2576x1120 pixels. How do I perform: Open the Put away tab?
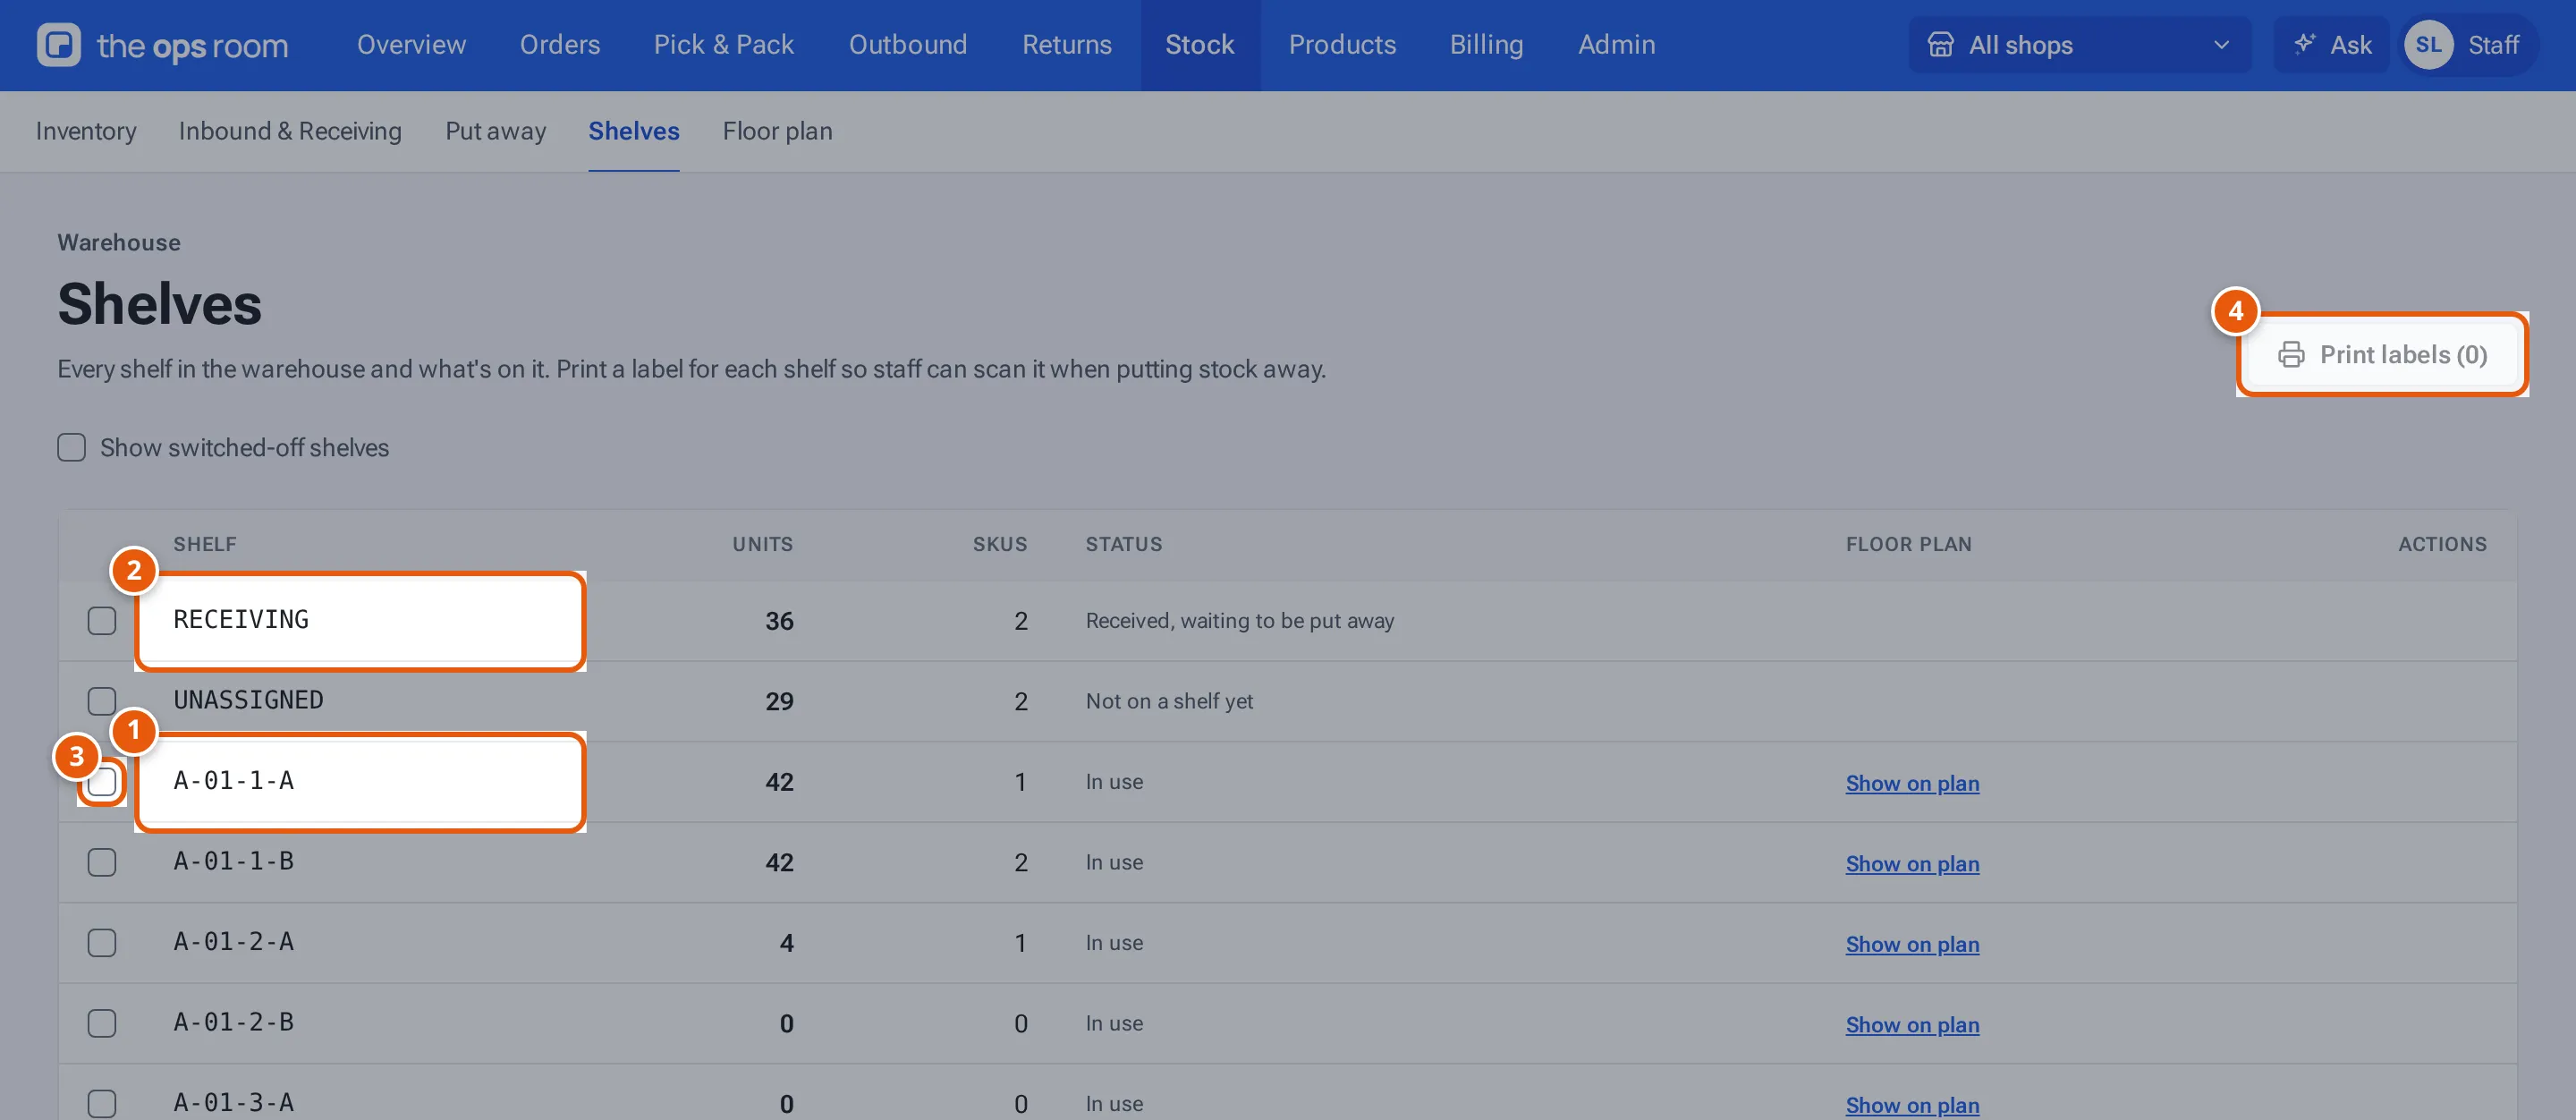pos(496,131)
